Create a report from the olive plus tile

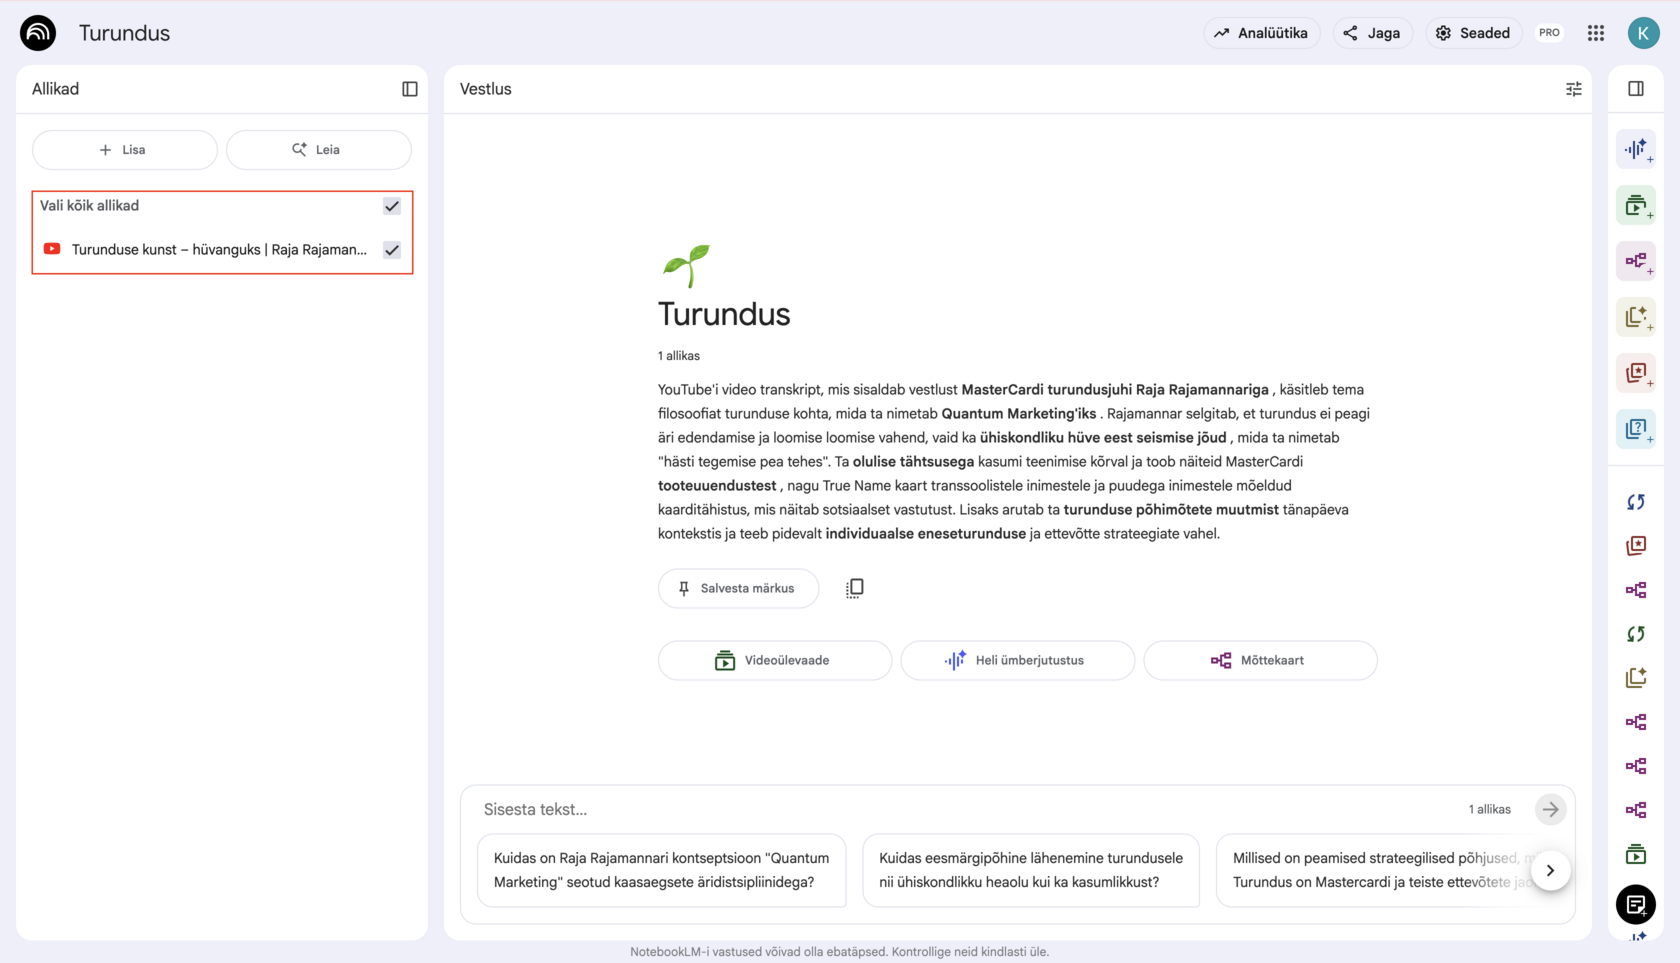(1636, 317)
